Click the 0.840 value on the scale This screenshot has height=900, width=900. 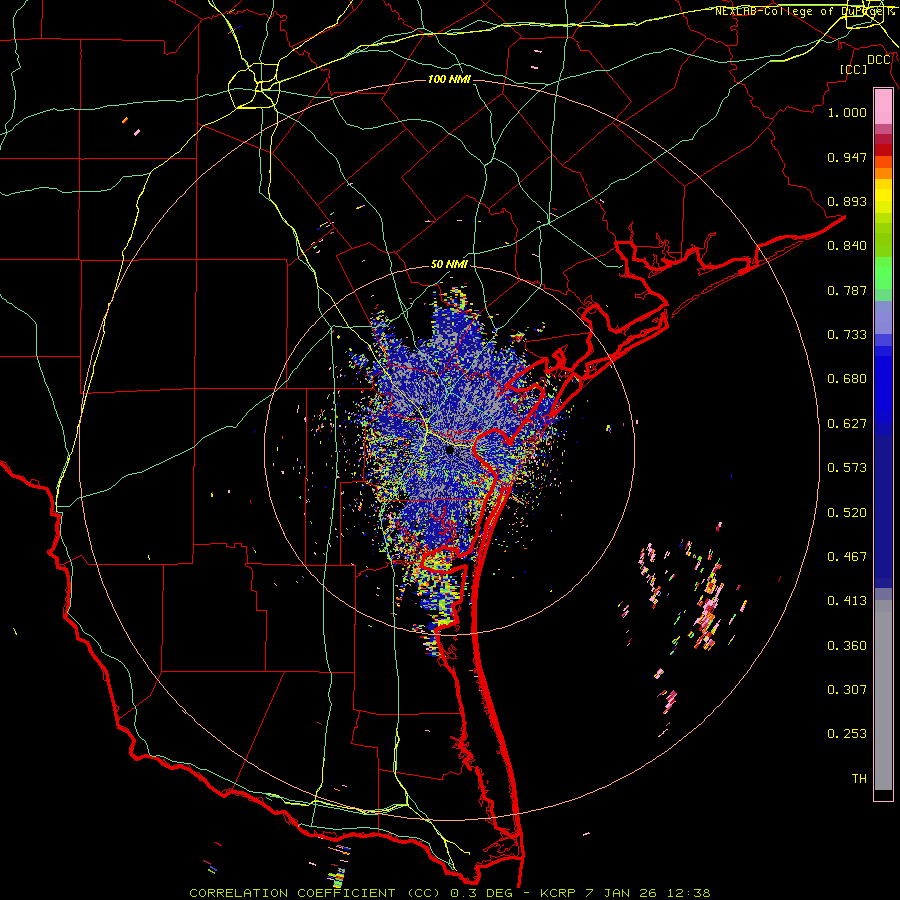847,246
